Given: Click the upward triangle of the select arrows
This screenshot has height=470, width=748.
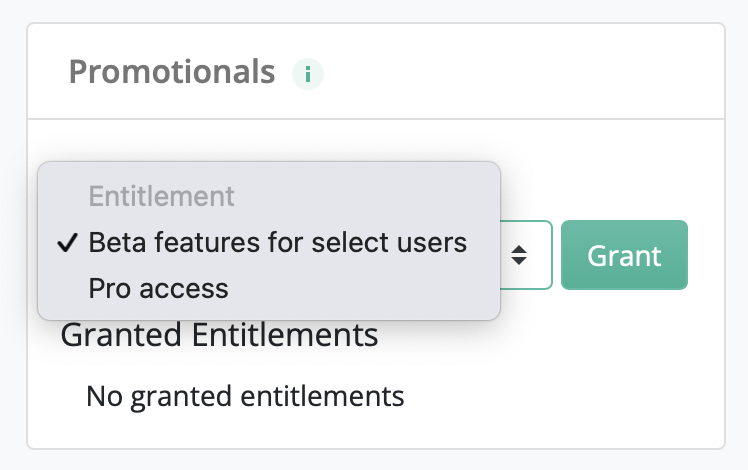Looking at the screenshot, I should [519, 249].
